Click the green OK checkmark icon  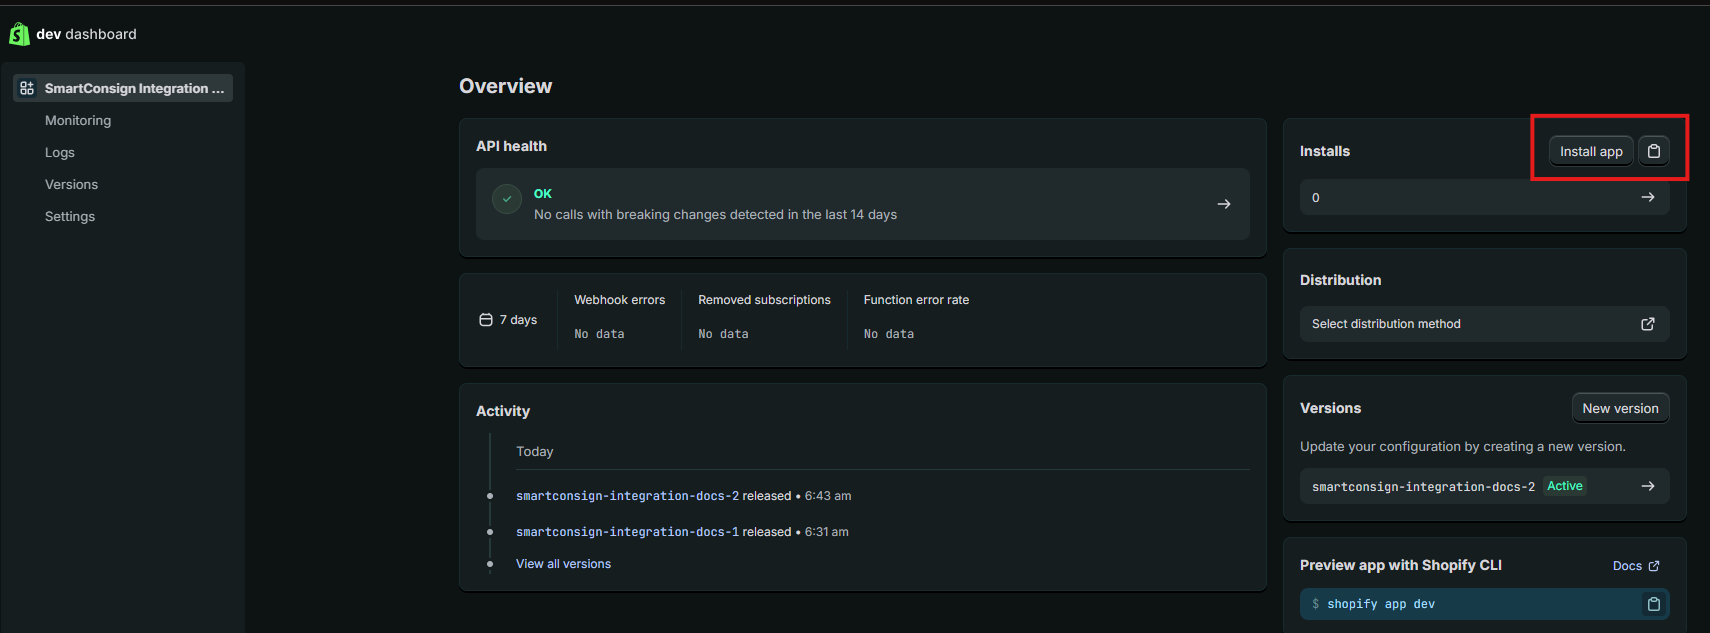[x=507, y=199]
